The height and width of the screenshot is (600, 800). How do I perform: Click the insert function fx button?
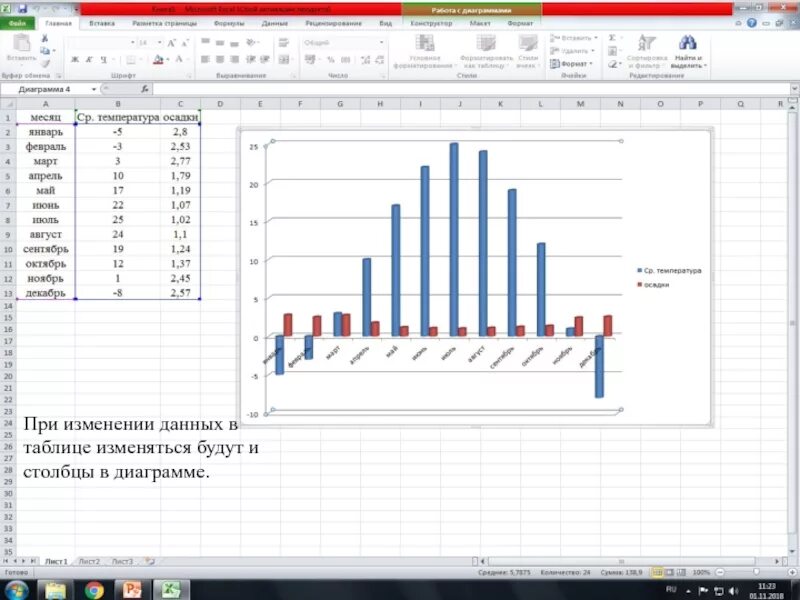(145, 89)
